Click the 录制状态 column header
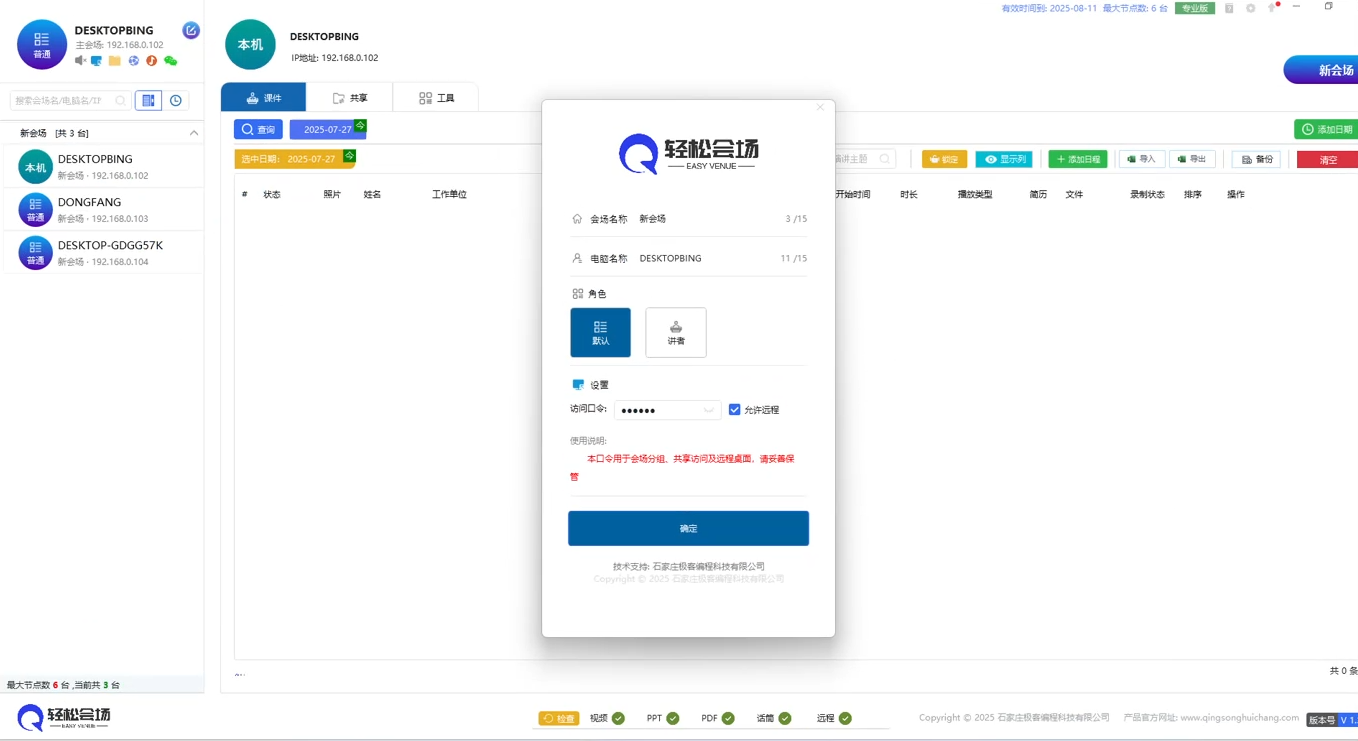 1147,195
